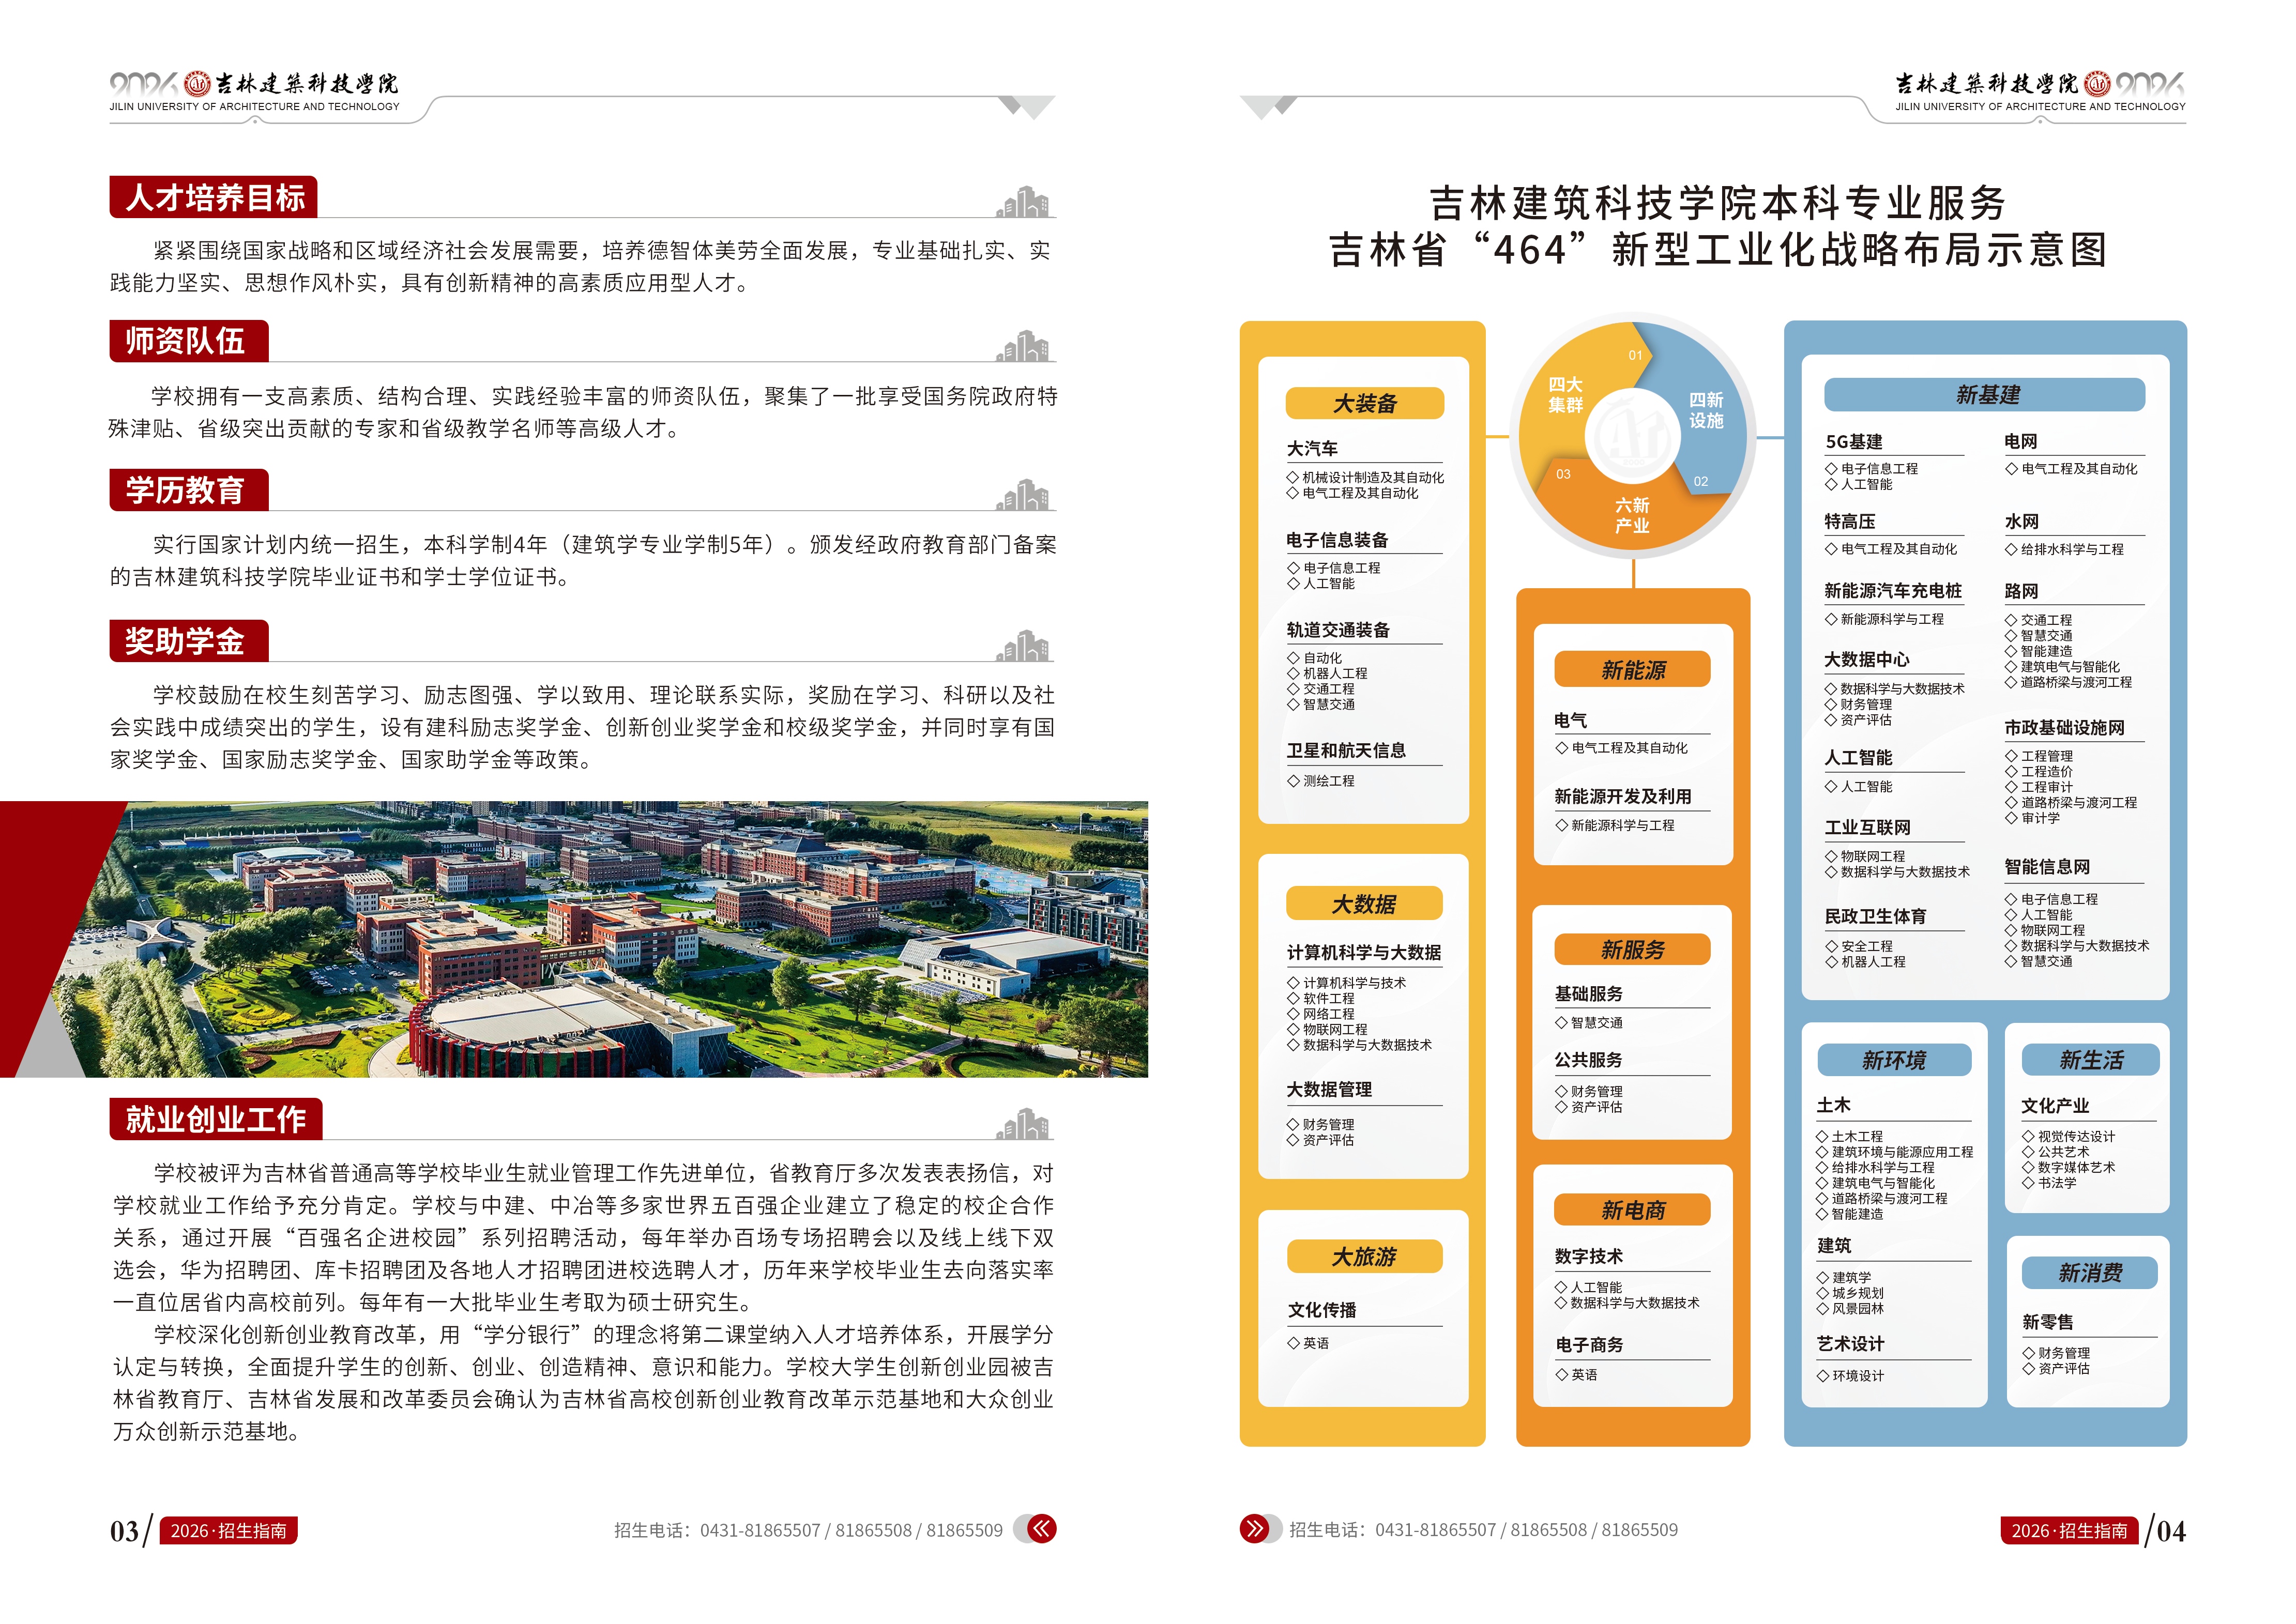Screen dimensions: 2296x1624
Task: Click the red double-left chevron icon on page 03
Action: pos(1042,1528)
